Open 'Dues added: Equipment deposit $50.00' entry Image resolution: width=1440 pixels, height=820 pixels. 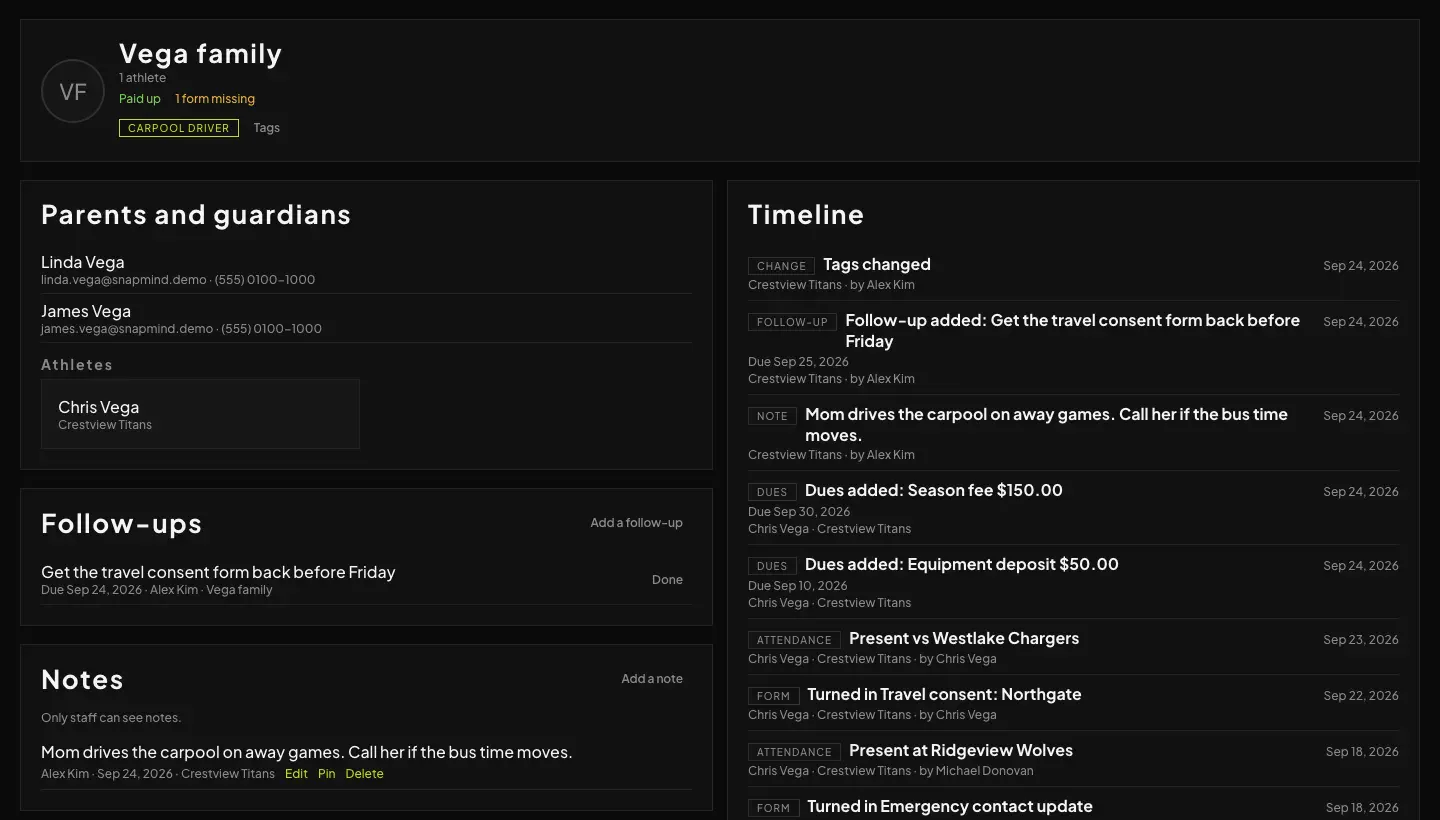[x=962, y=564]
